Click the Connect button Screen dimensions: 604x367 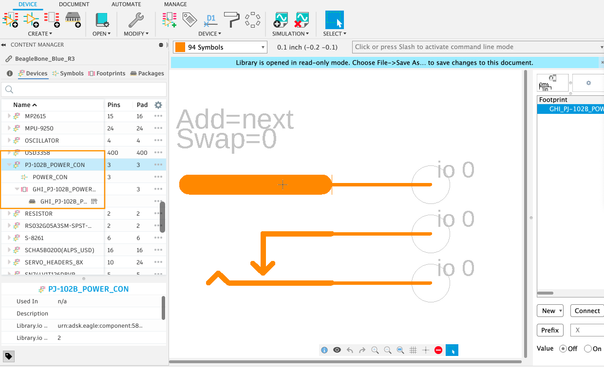point(587,310)
